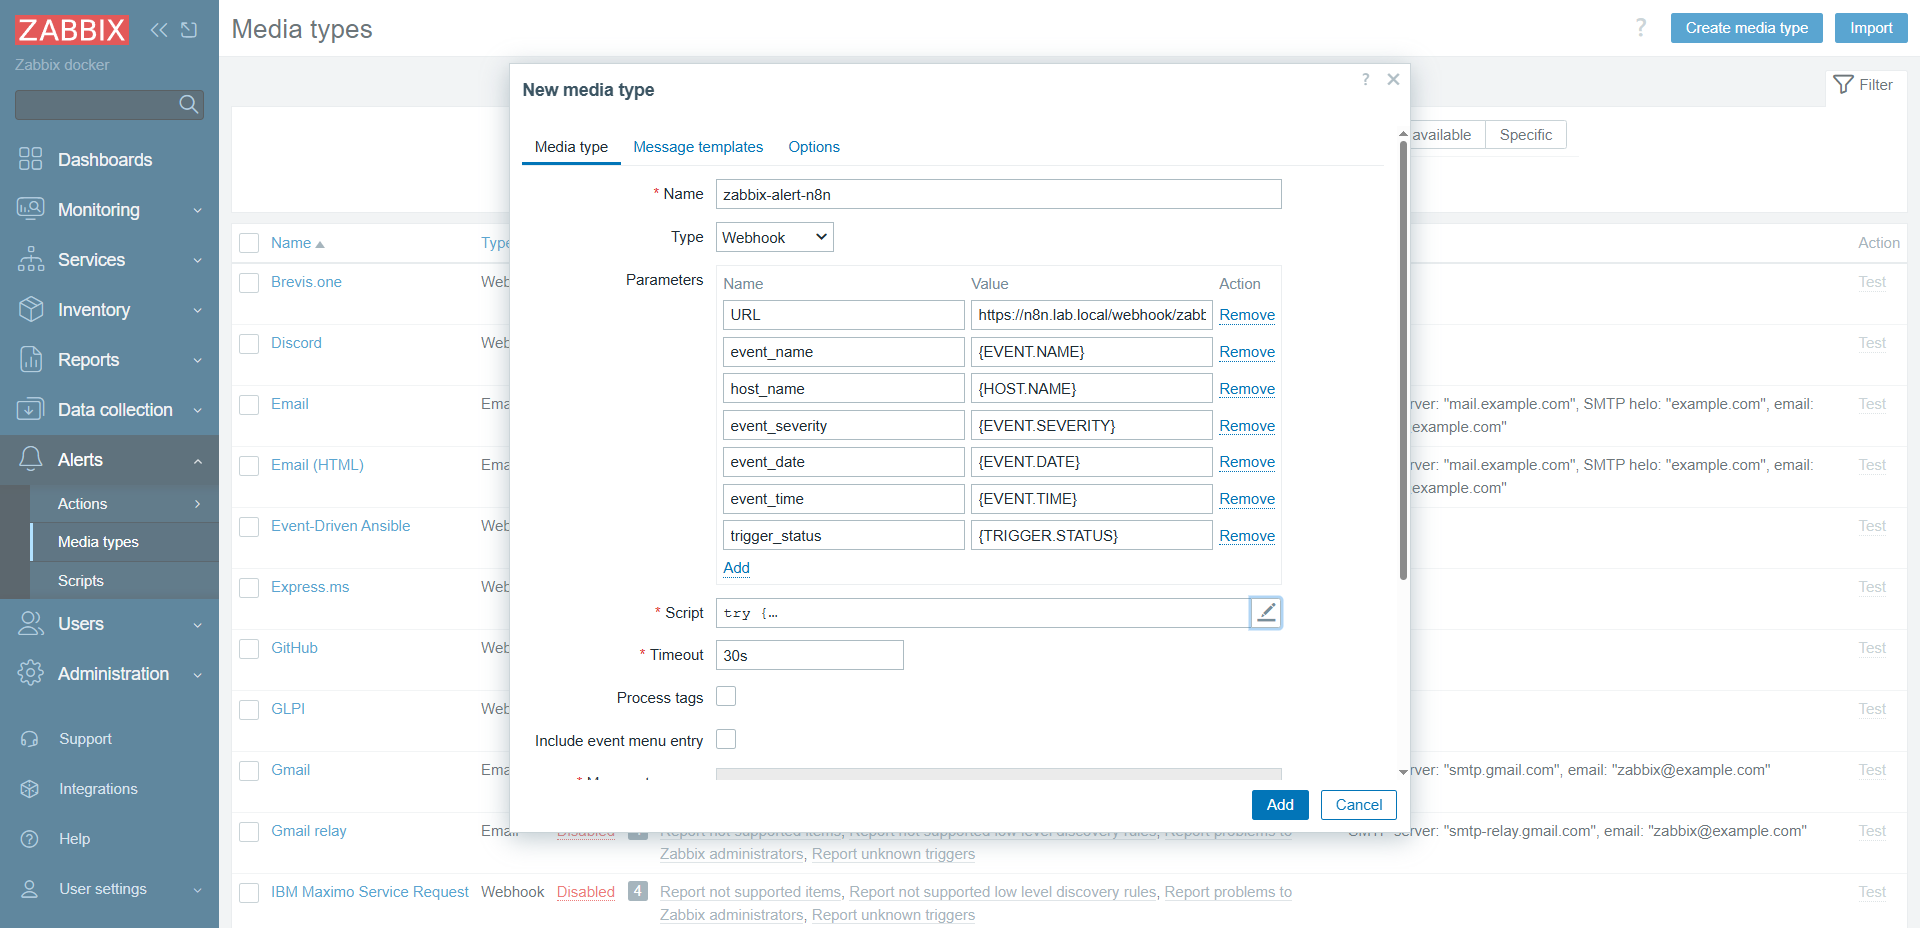The image size is (1920, 928).
Task: Expand the Services menu chevron
Action: [x=198, y=260]
